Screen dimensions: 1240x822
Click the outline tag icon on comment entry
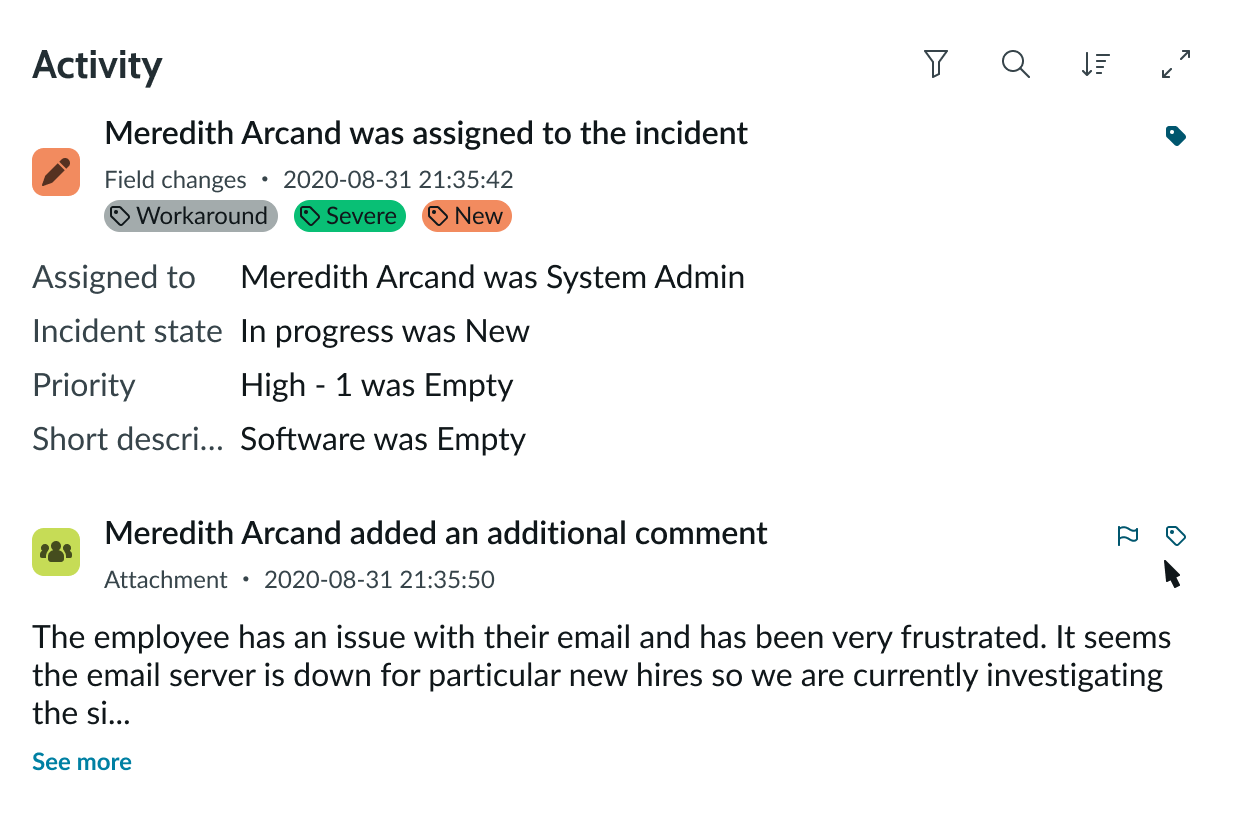tap(1176, 536)
